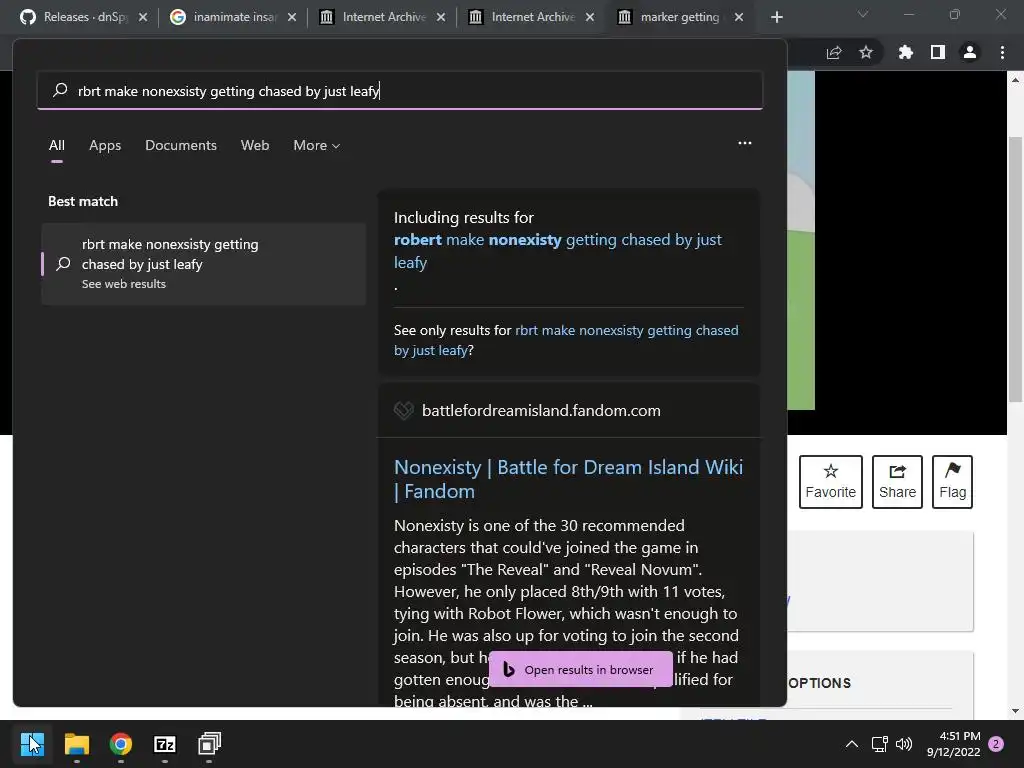Click the Best match heading
This screenshot has height=768, width=1024.
click(83, 201)
